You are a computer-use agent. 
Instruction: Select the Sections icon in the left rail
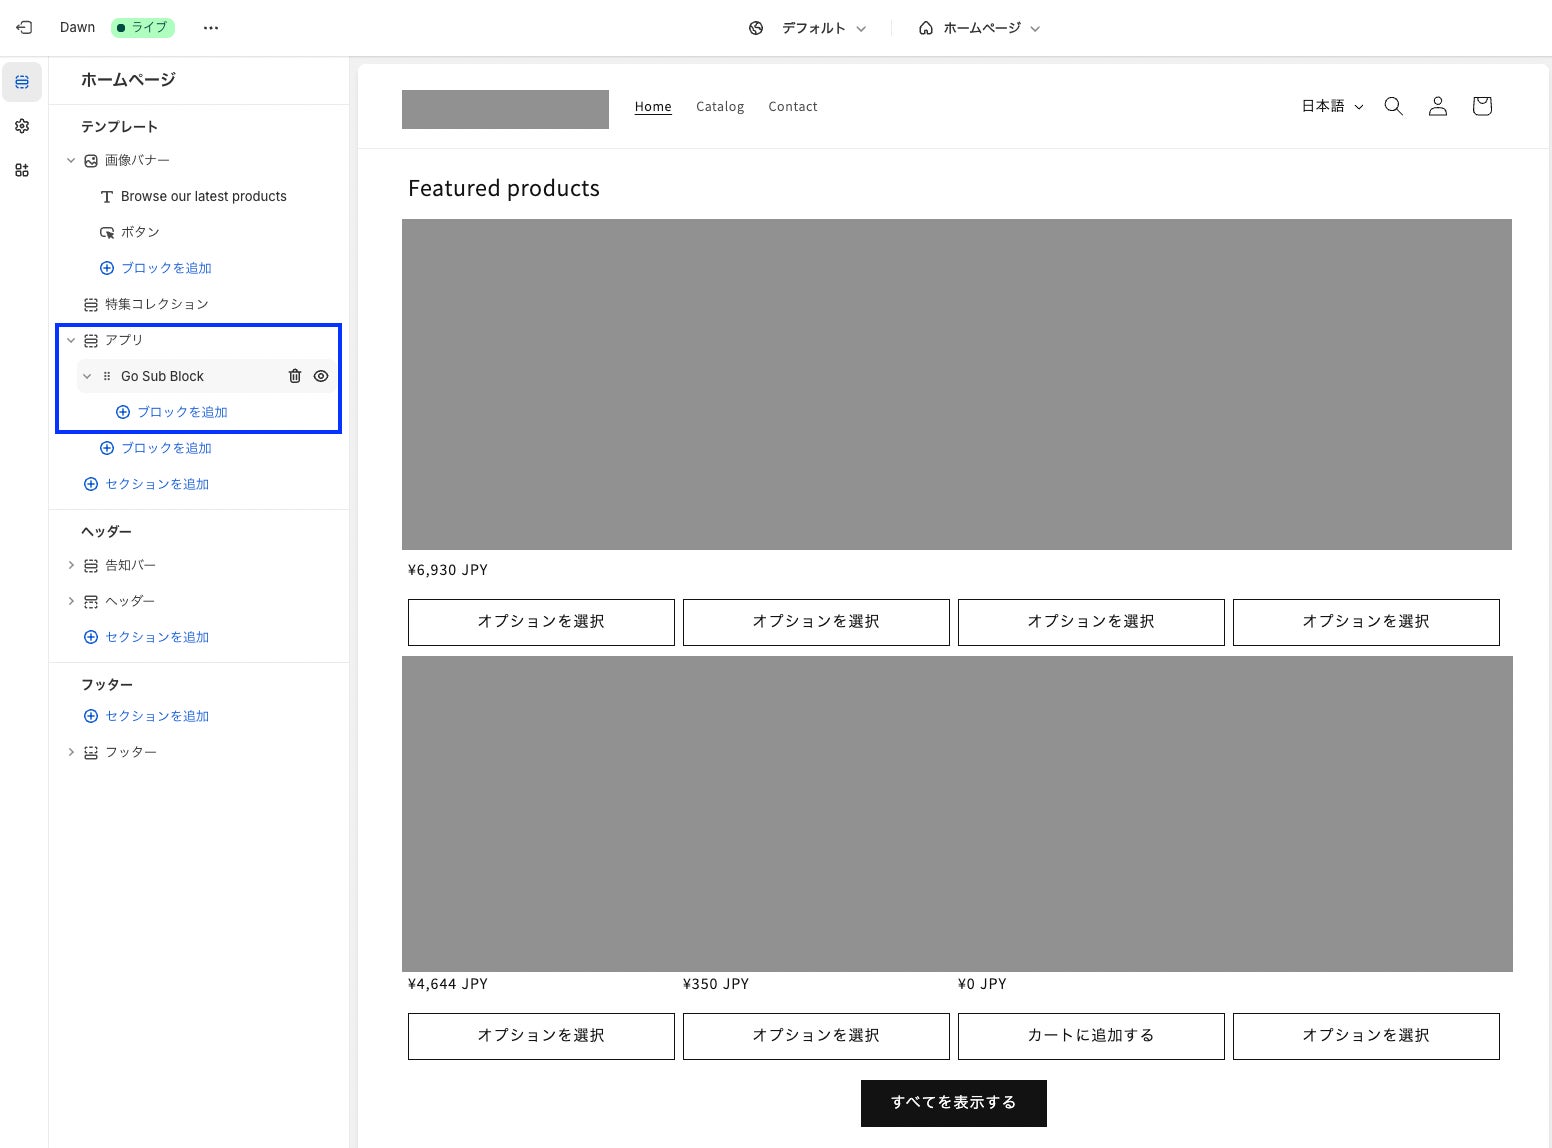pos(22,82)
